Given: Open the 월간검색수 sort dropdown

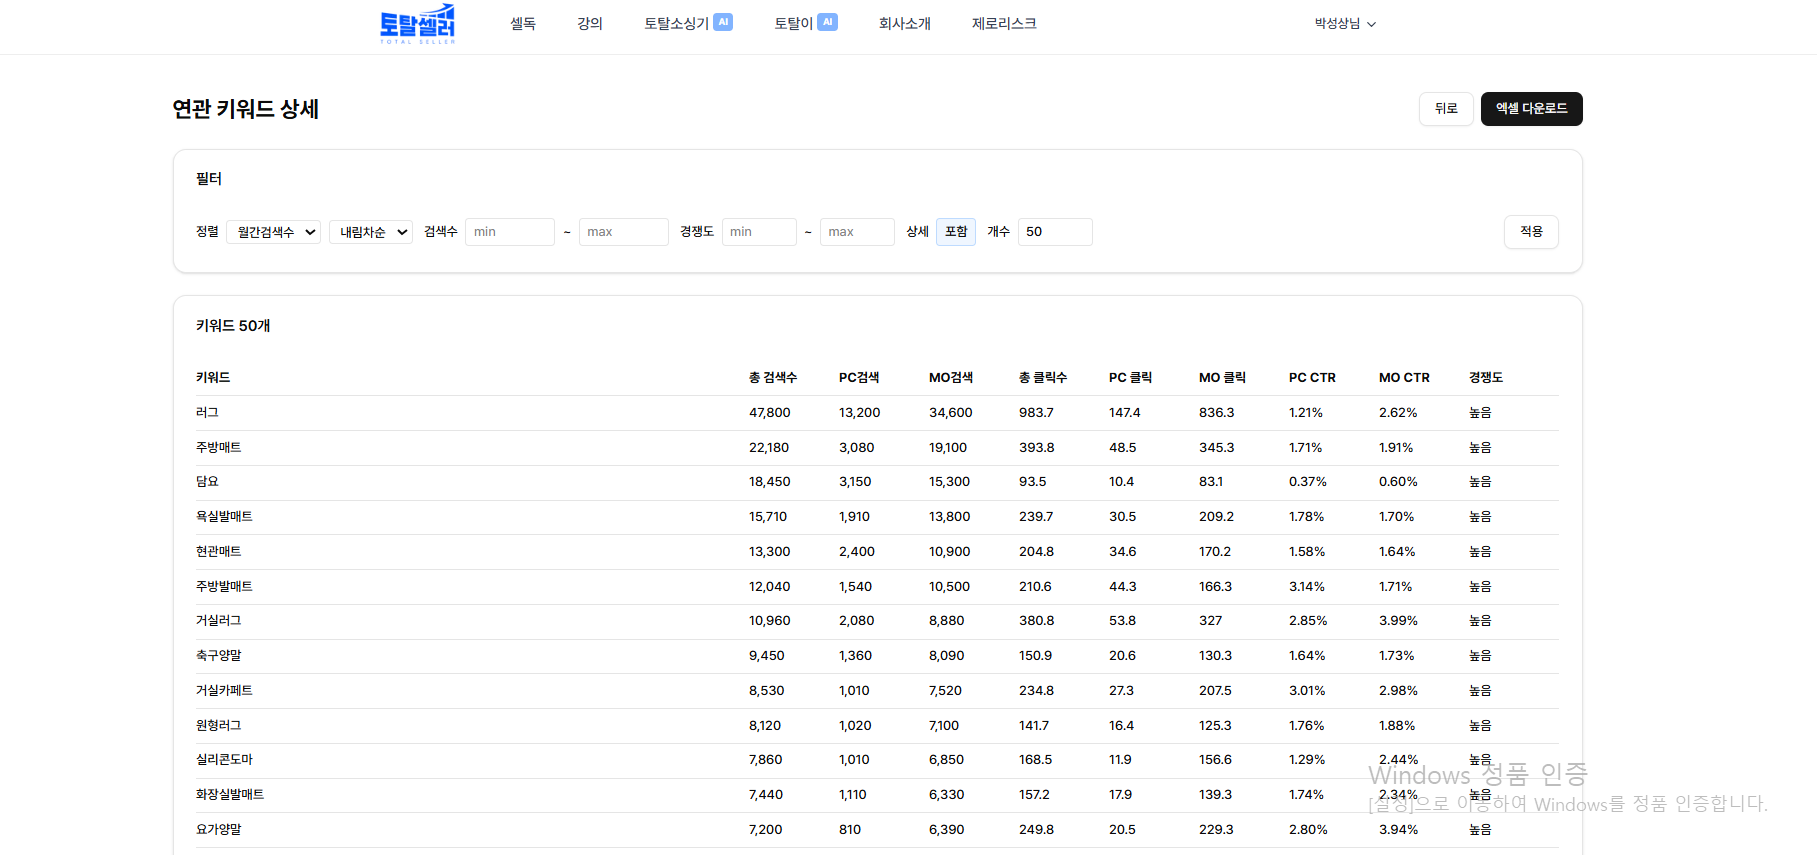Looking at the screenshot, I should (x=274, y=232).
